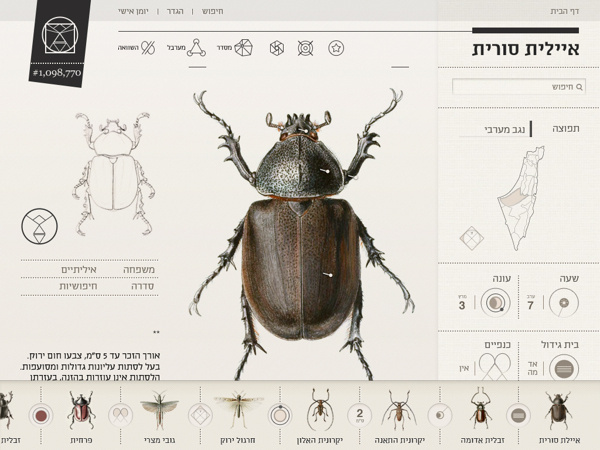Screen dimensions: 600x450
Task: Click the red circle icon in the bottom strip
Action: (41, 415)
